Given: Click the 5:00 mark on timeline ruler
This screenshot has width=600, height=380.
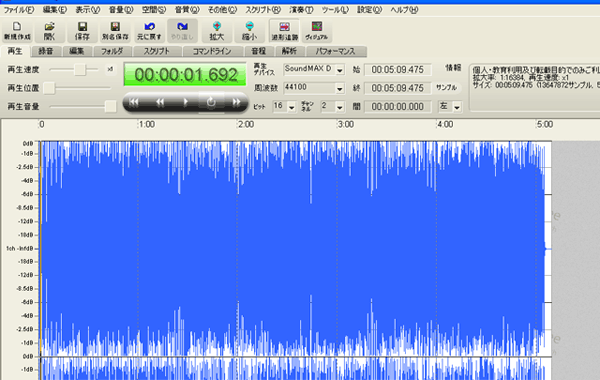Looking at the screenshot, I should (545, 124).
